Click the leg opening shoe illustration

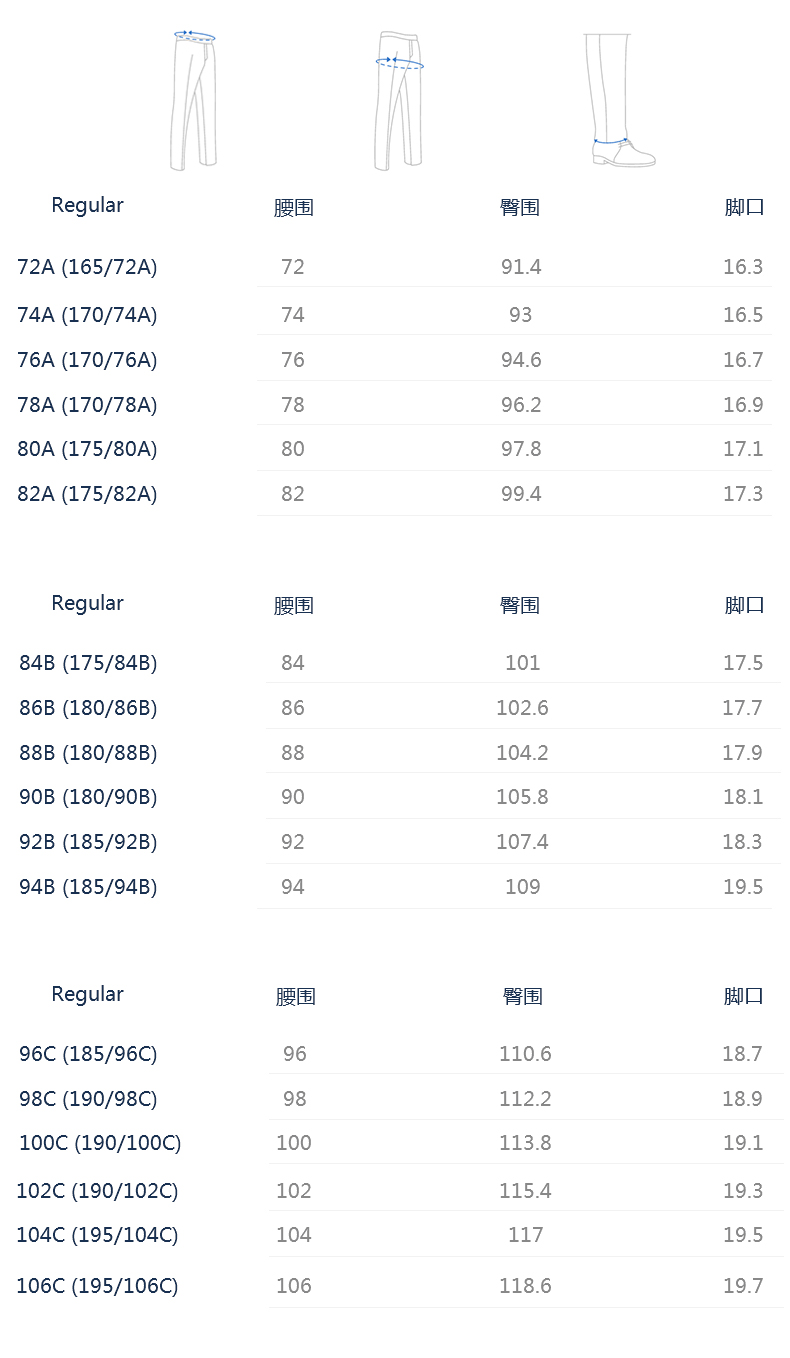(619, 100)
